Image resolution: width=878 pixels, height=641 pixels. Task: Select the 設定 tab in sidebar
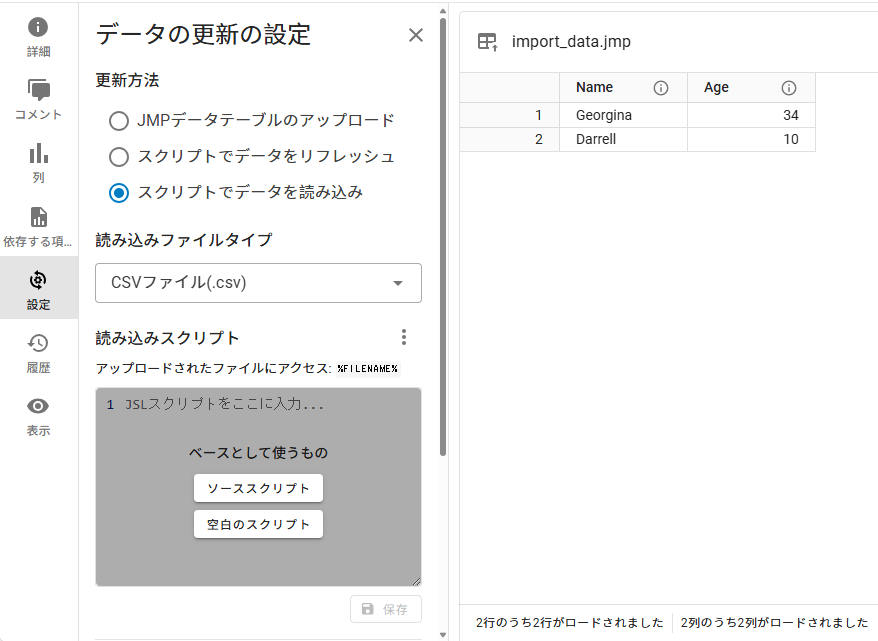point(38,288)
